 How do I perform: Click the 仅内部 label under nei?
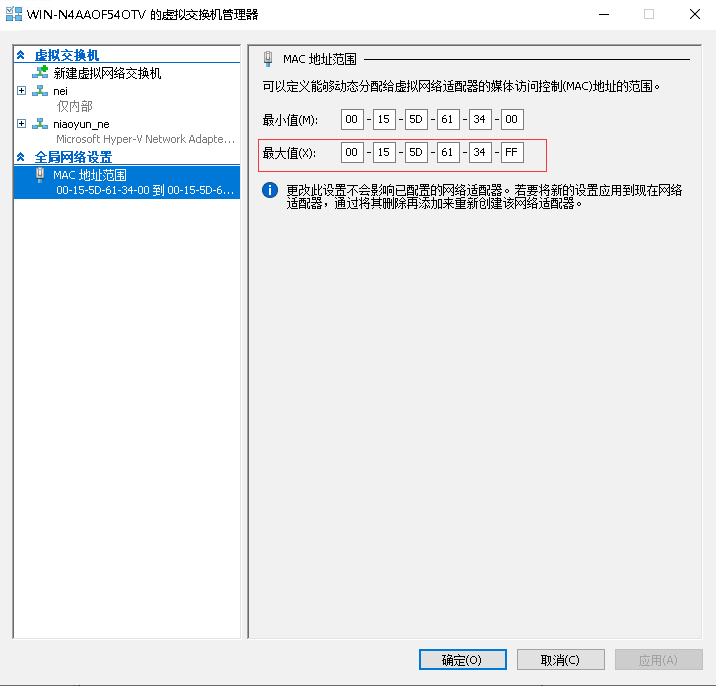(x=74, y=106)
